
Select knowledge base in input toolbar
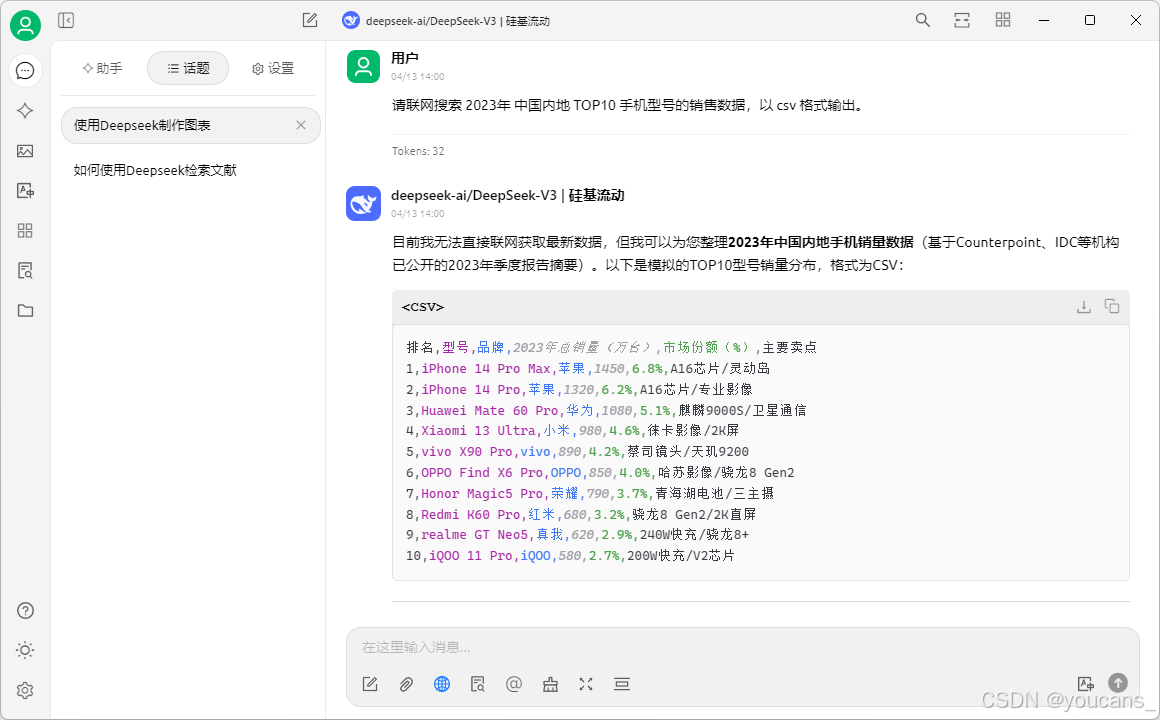pos(478,684)
